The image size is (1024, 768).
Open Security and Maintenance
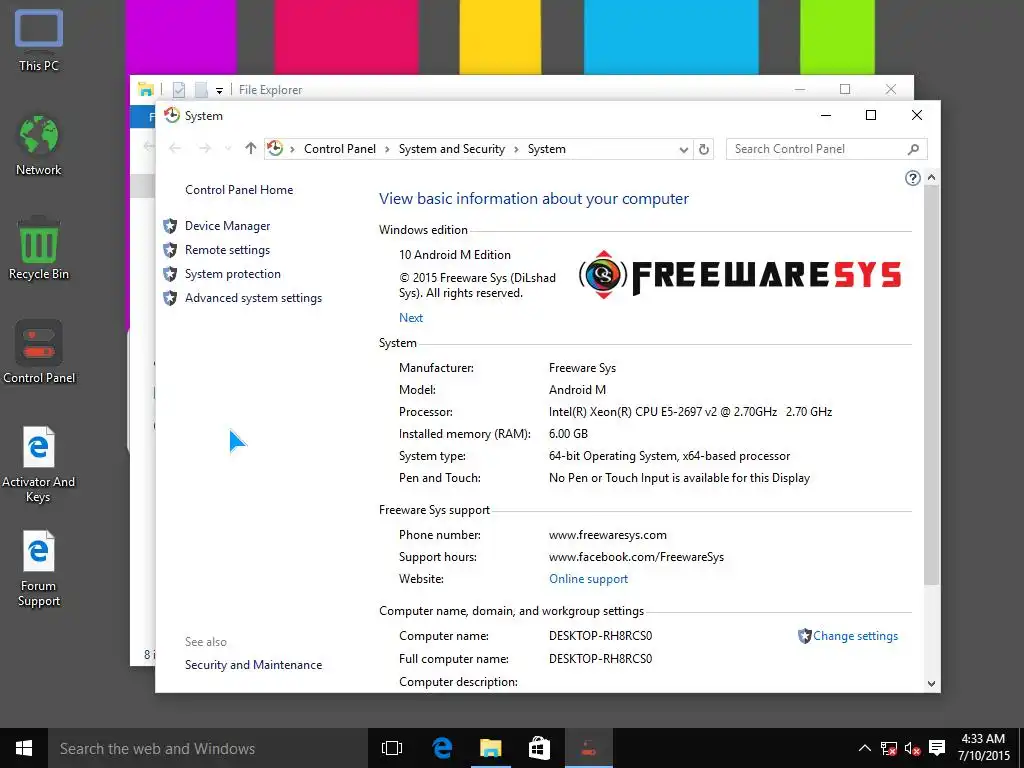[x=253, y=665]
